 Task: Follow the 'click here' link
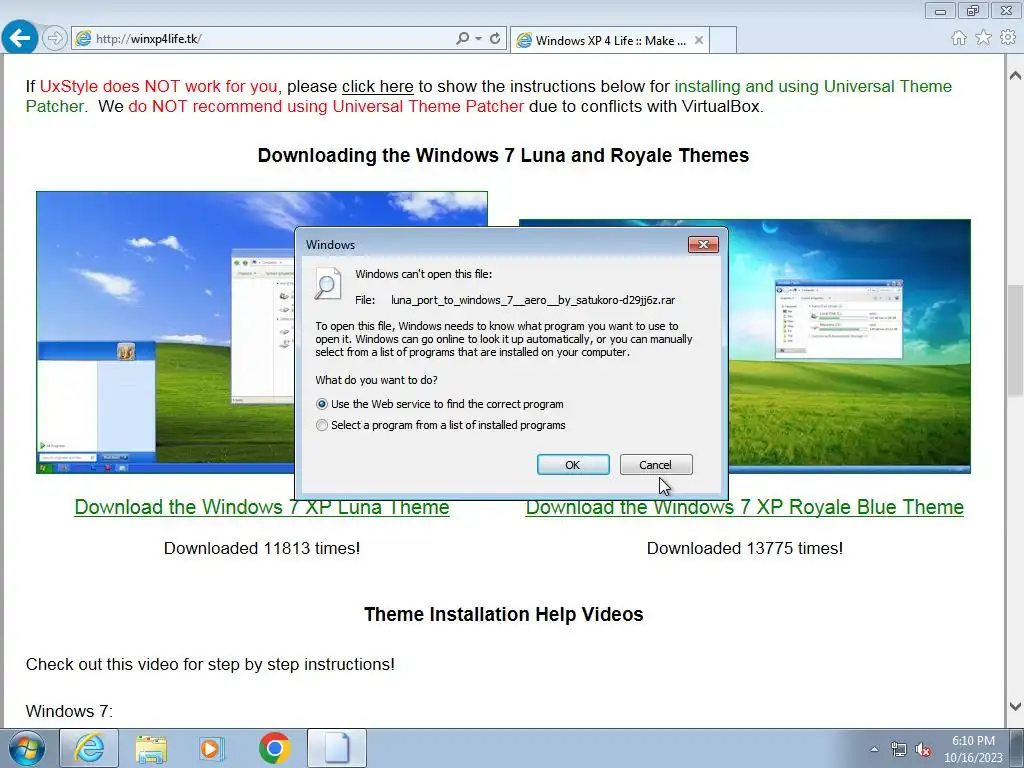[x=377, y=86]
